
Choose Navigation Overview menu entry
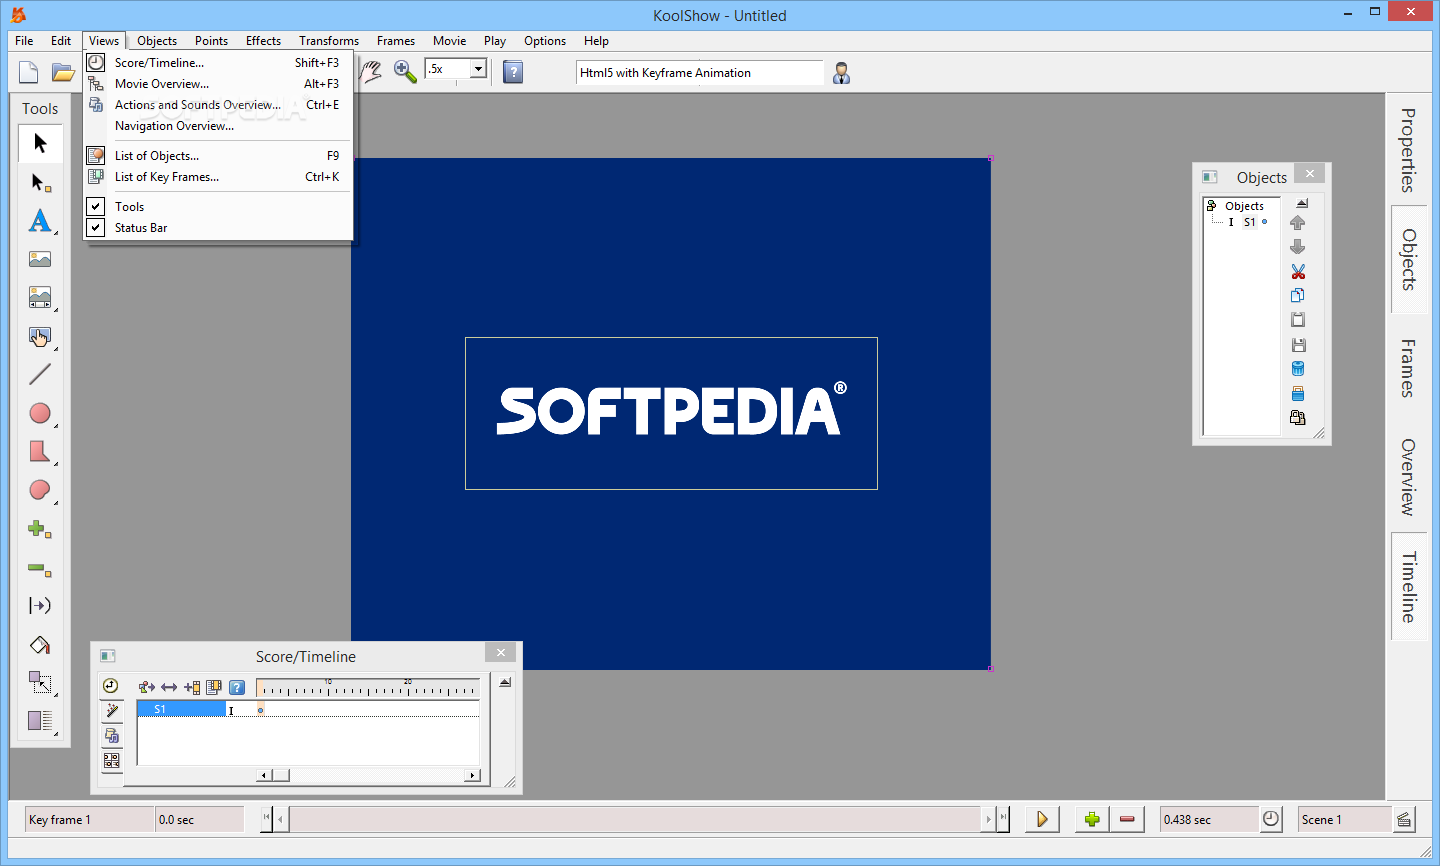coord(218,125)
